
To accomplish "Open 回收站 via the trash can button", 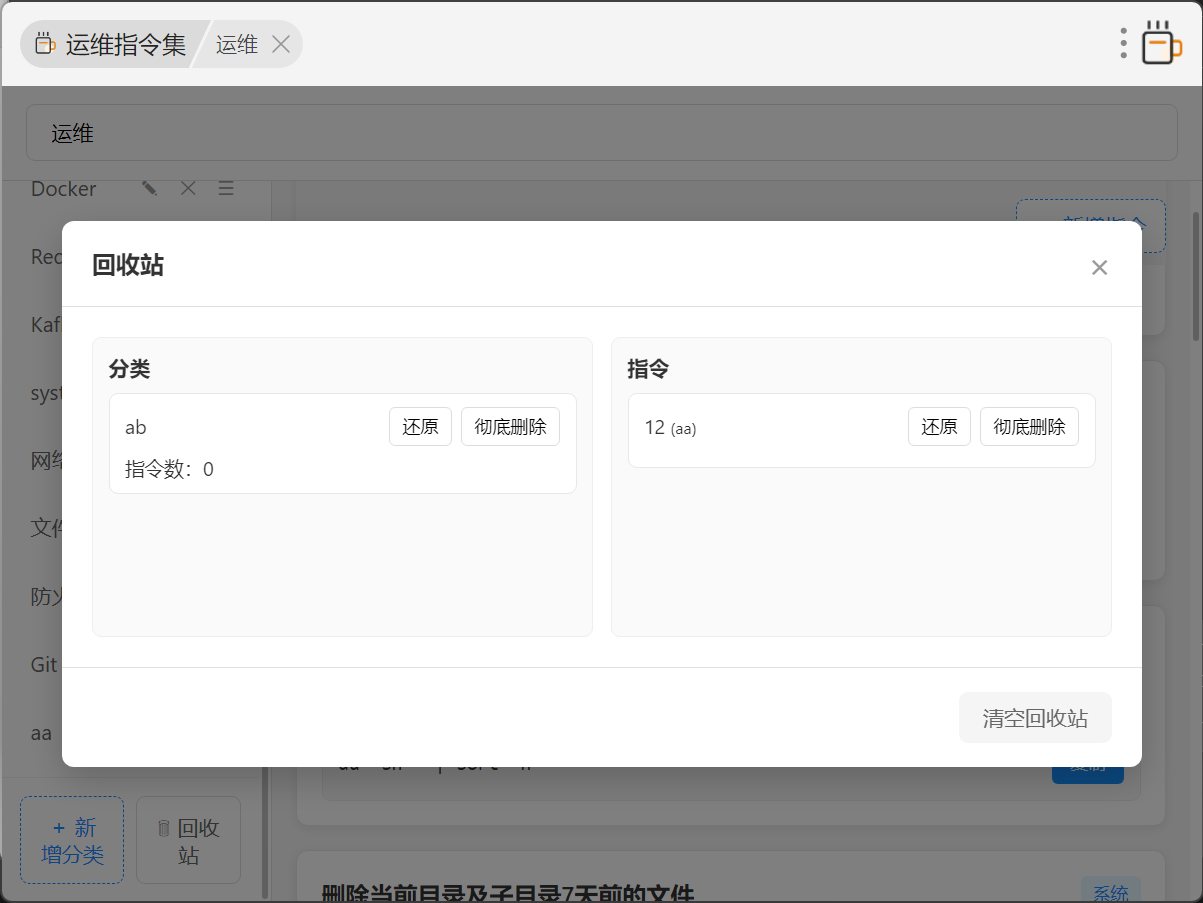I will tap(188, 841).
